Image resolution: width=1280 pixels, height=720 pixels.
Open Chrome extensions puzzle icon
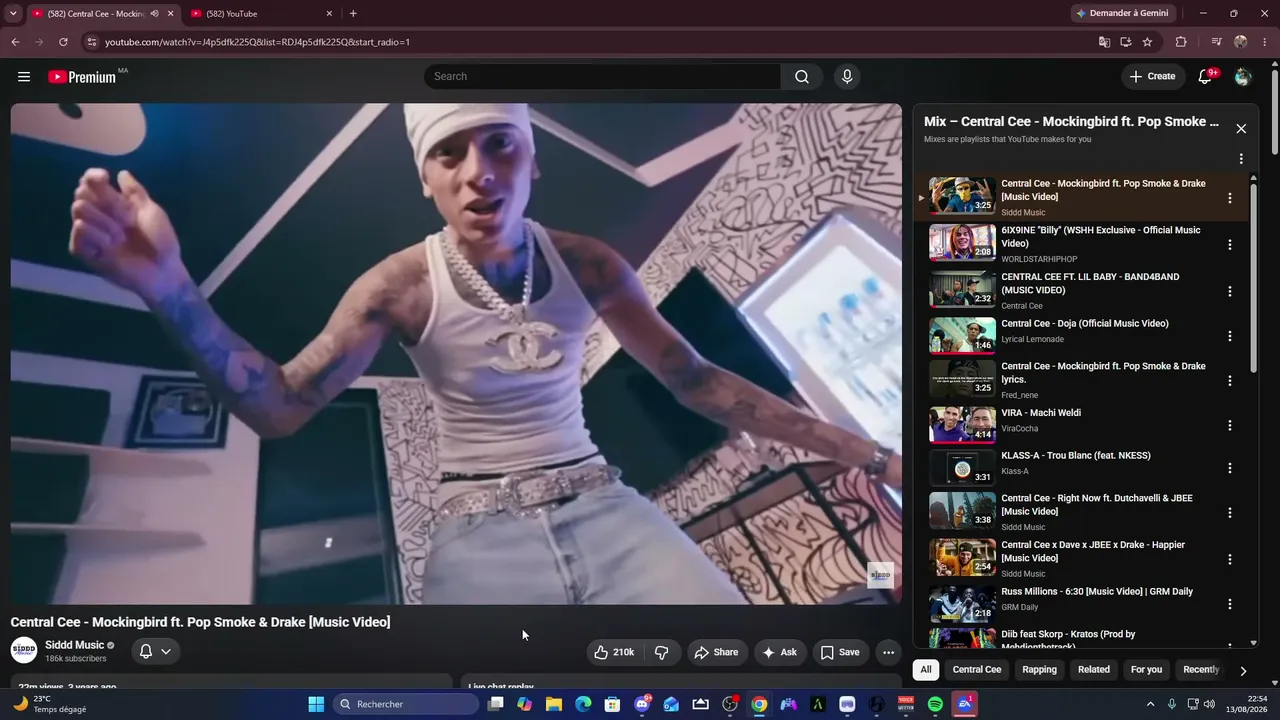1181,42
